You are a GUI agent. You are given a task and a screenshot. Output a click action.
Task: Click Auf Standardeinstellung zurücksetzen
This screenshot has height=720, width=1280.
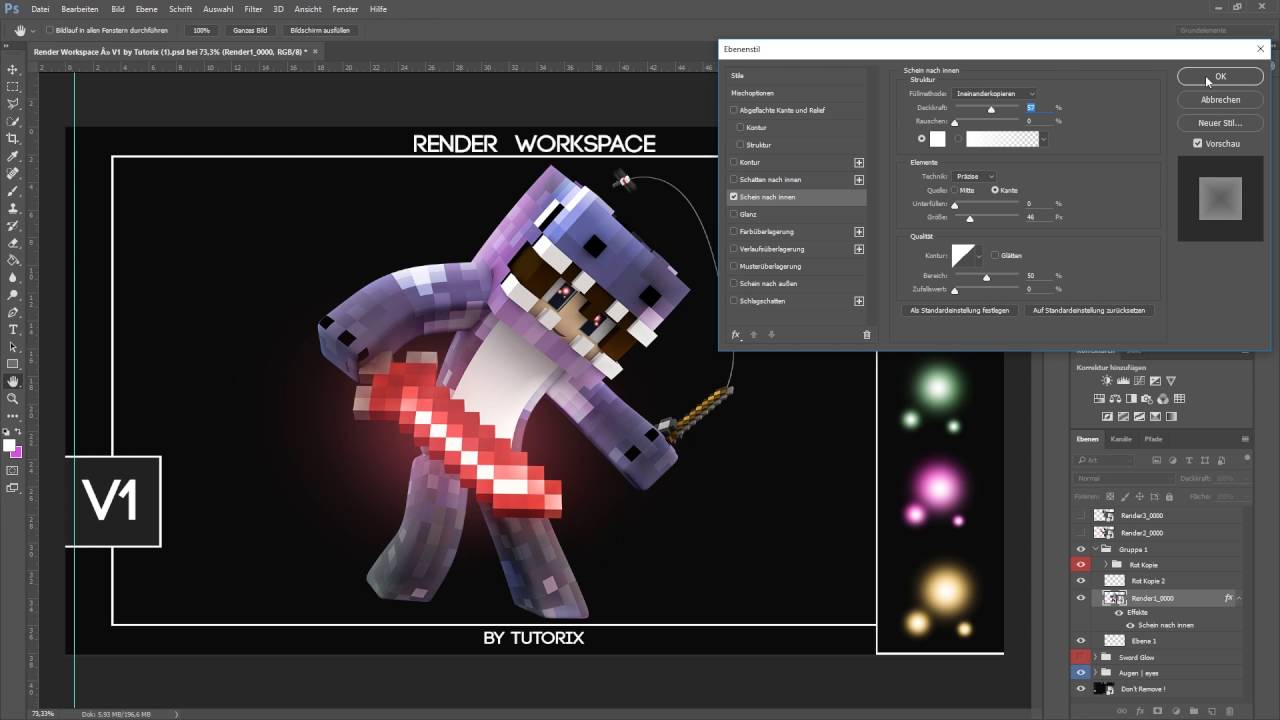[1089, 310]
